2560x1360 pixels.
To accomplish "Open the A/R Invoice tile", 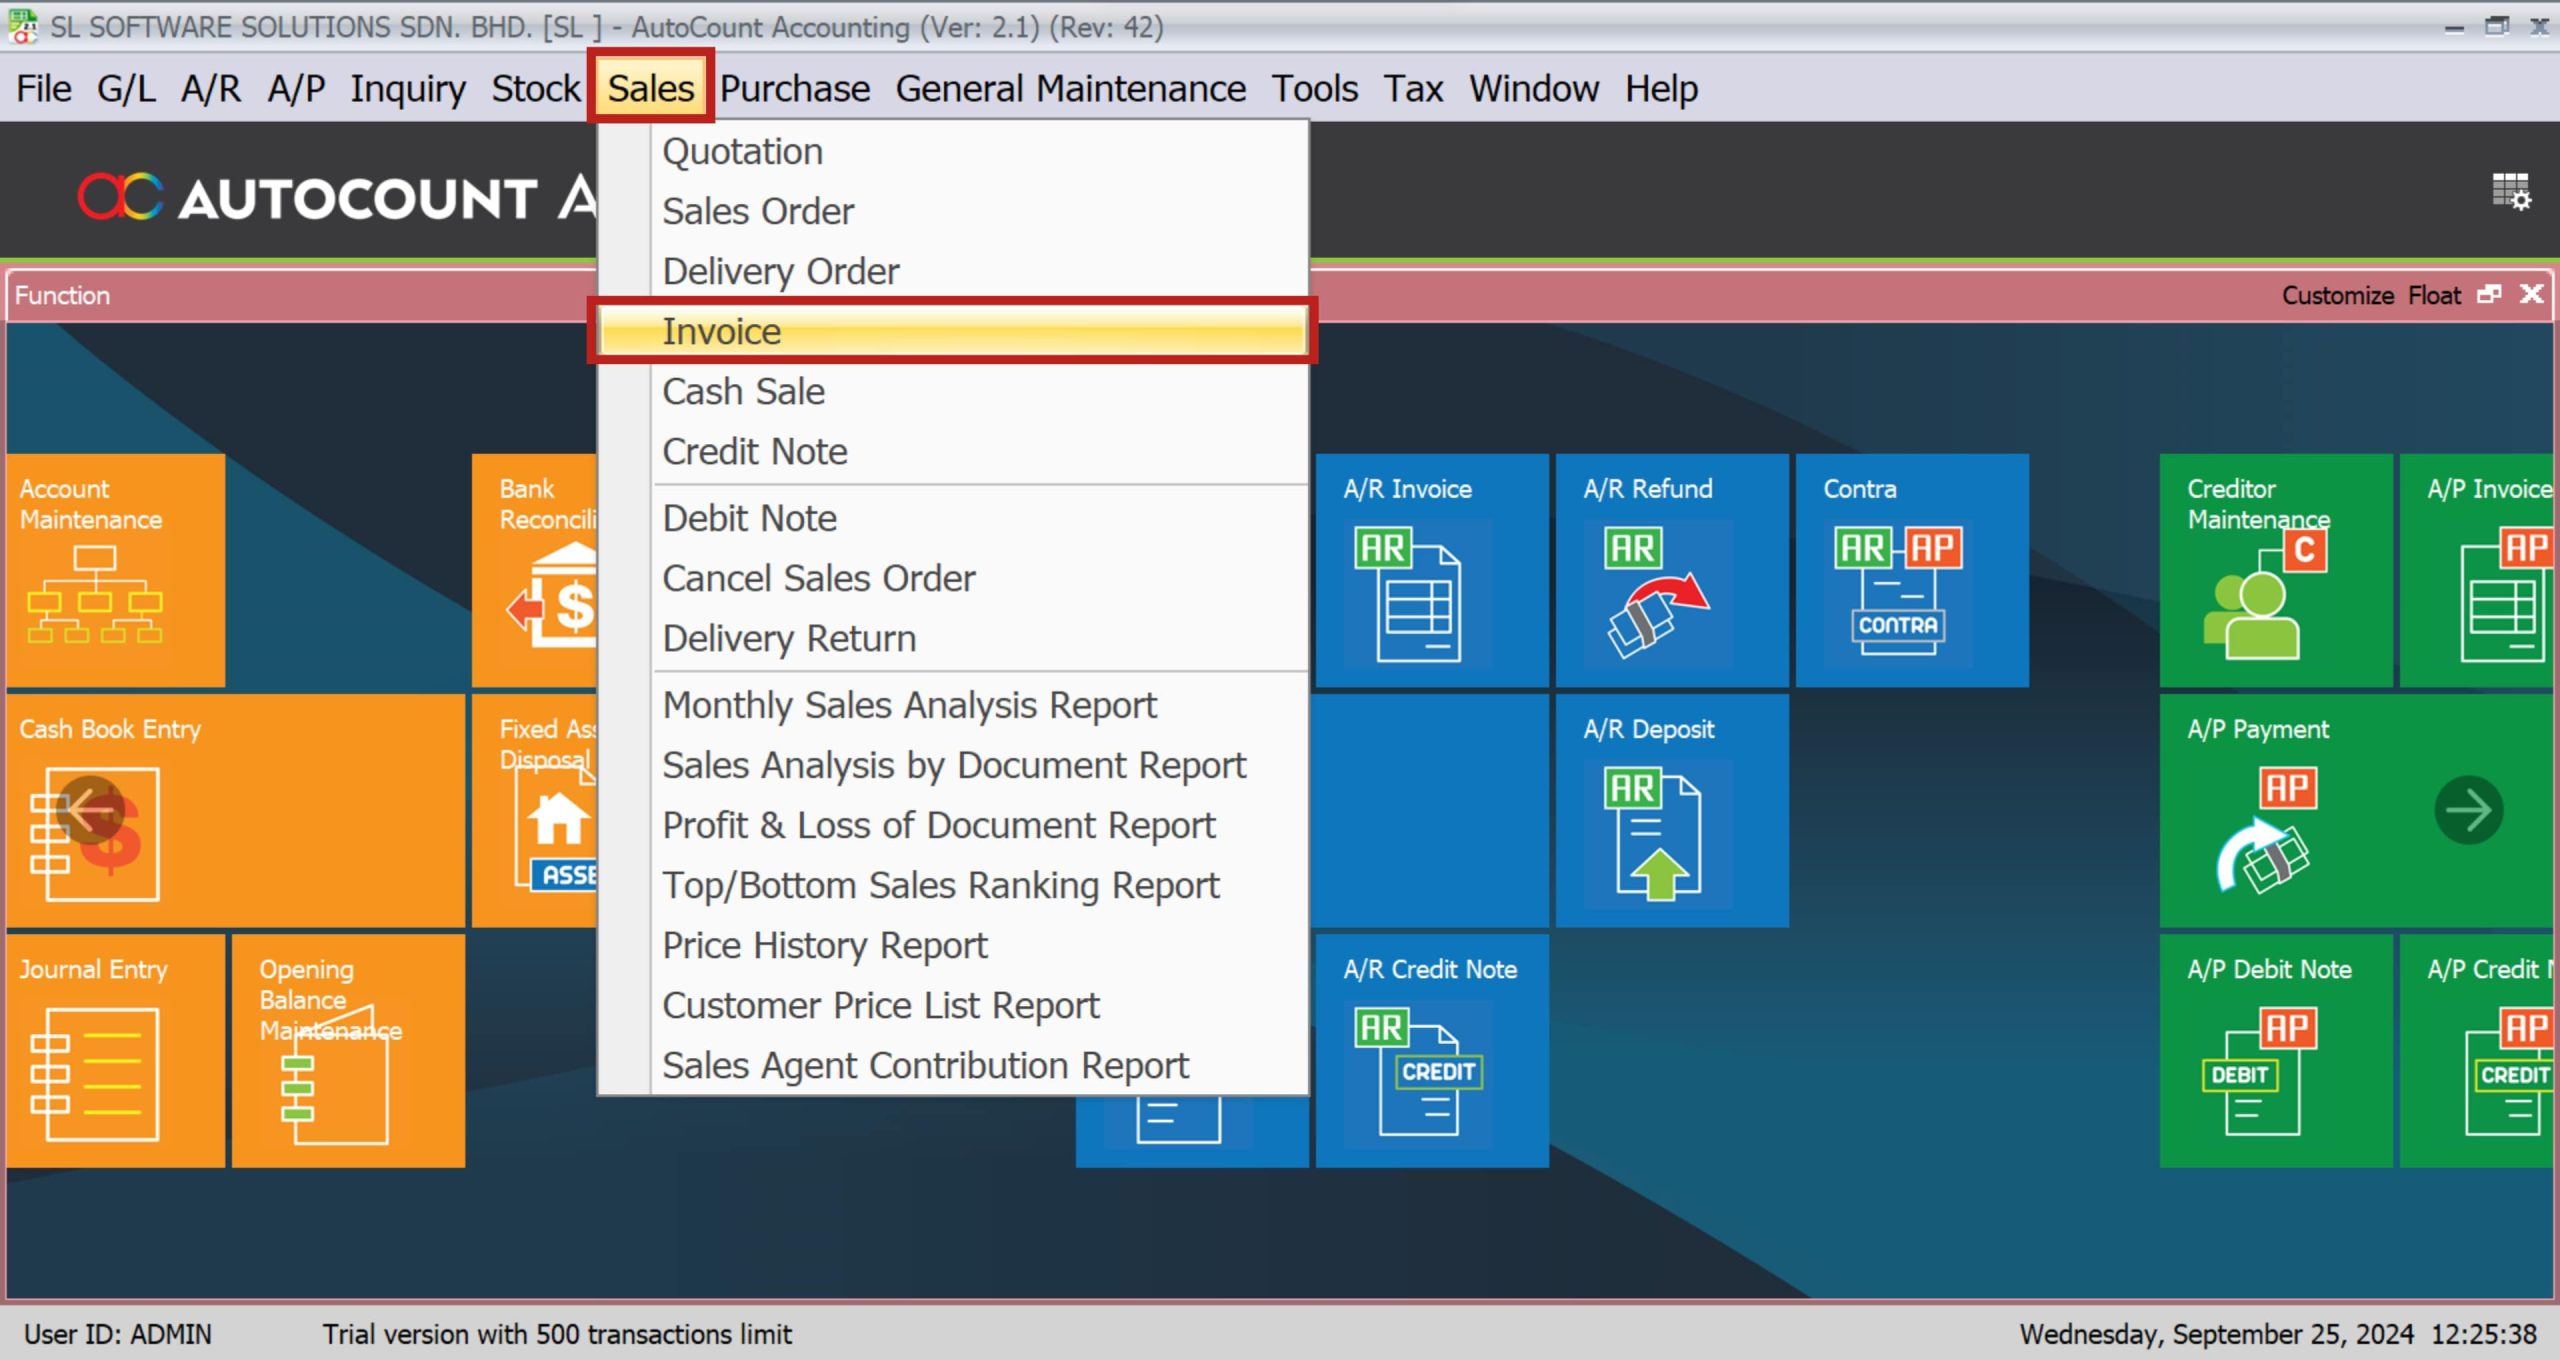I will [1430, 570].
